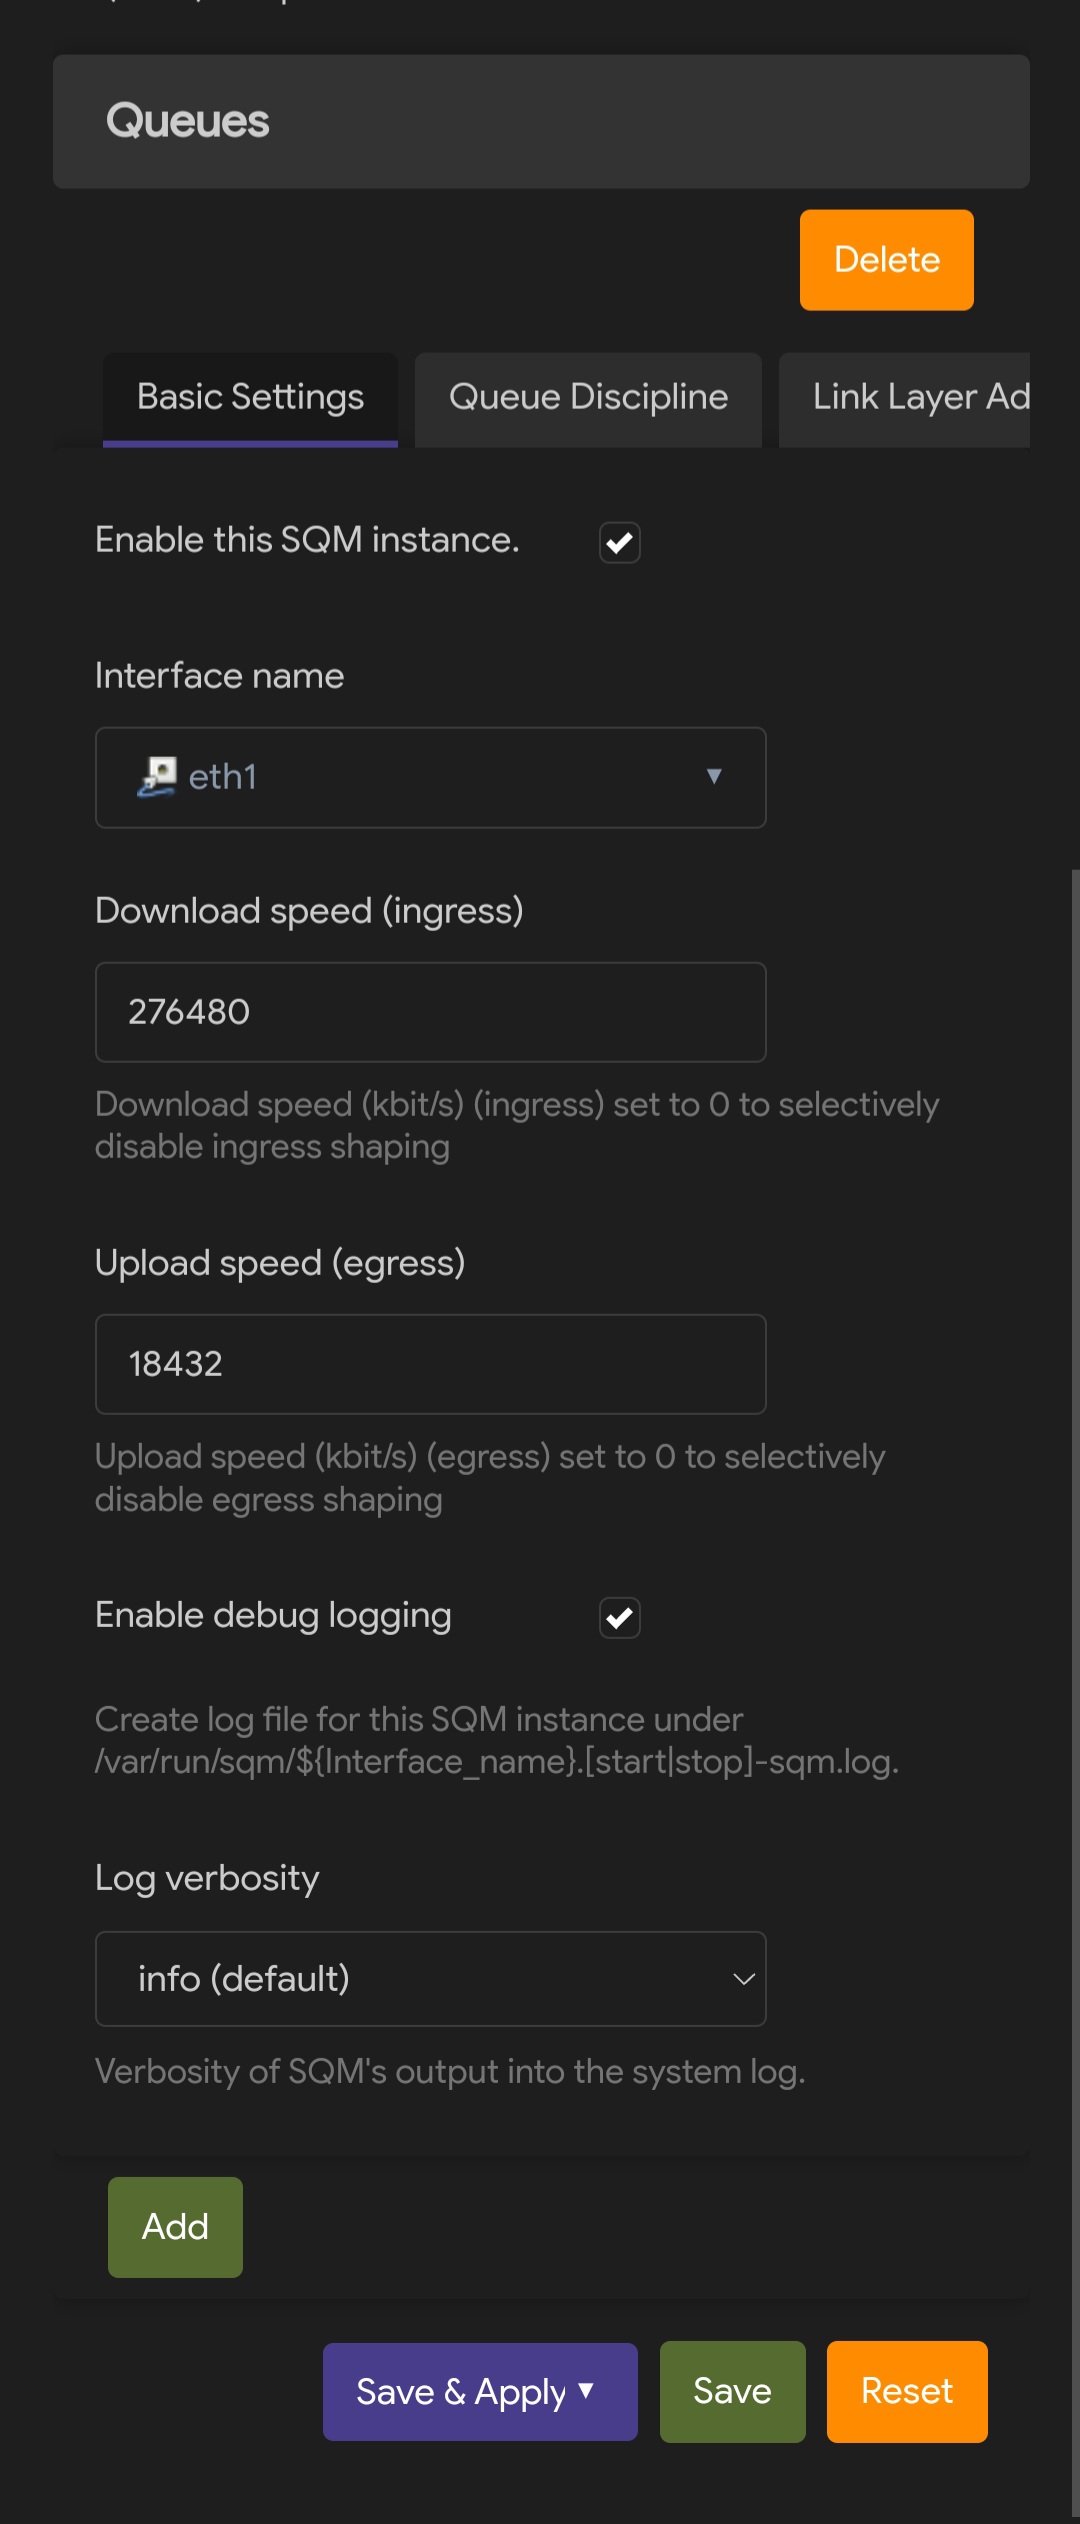Open the Interface name eth1 dropdown
Image resolution: width=1080 pixels, height=2524 pixels.
tap(430, 777)
